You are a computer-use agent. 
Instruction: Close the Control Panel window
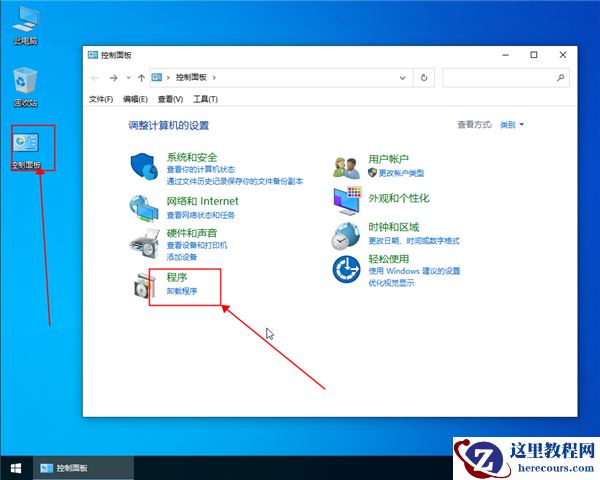pos(562,55)
